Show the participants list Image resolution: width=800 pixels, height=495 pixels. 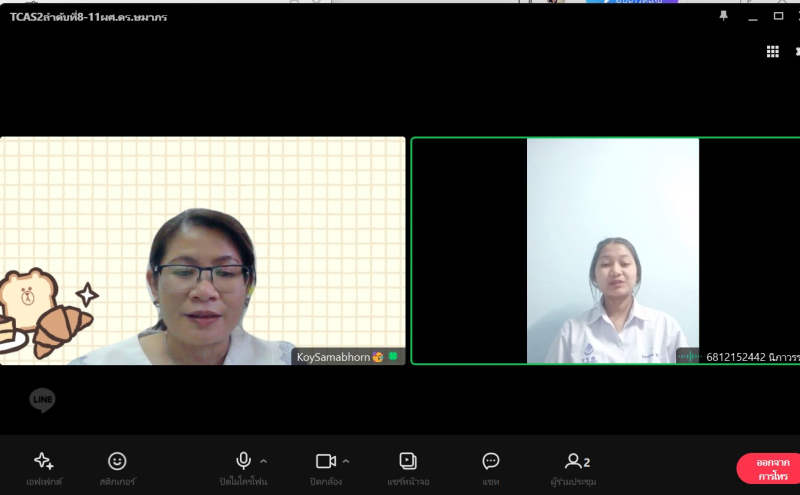577,461
